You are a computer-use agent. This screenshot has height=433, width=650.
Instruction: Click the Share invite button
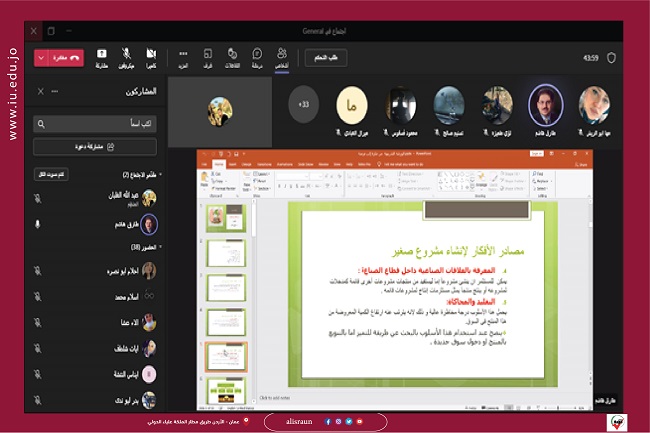94,147
